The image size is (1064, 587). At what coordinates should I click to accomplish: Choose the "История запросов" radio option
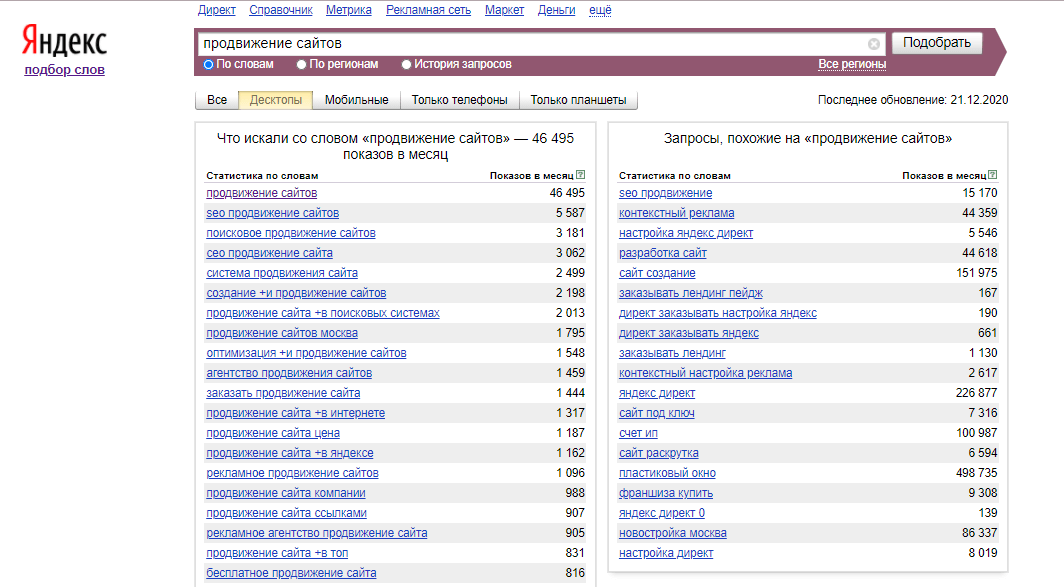[406, 65]
